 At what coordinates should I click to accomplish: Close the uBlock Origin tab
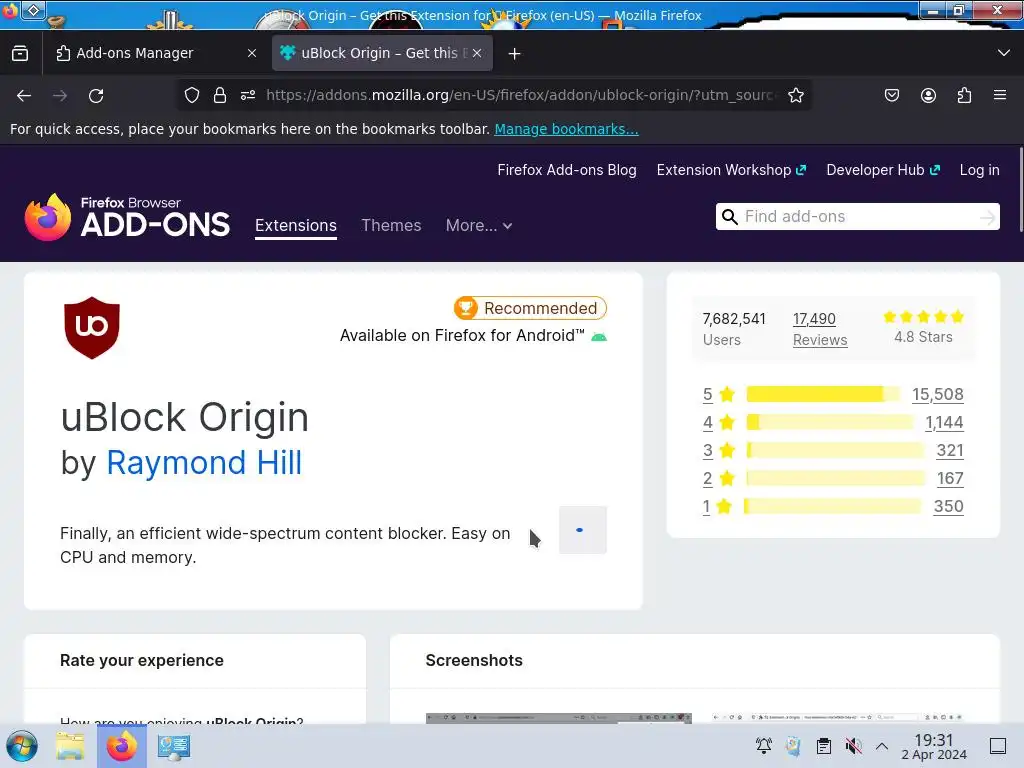(477, 53)
